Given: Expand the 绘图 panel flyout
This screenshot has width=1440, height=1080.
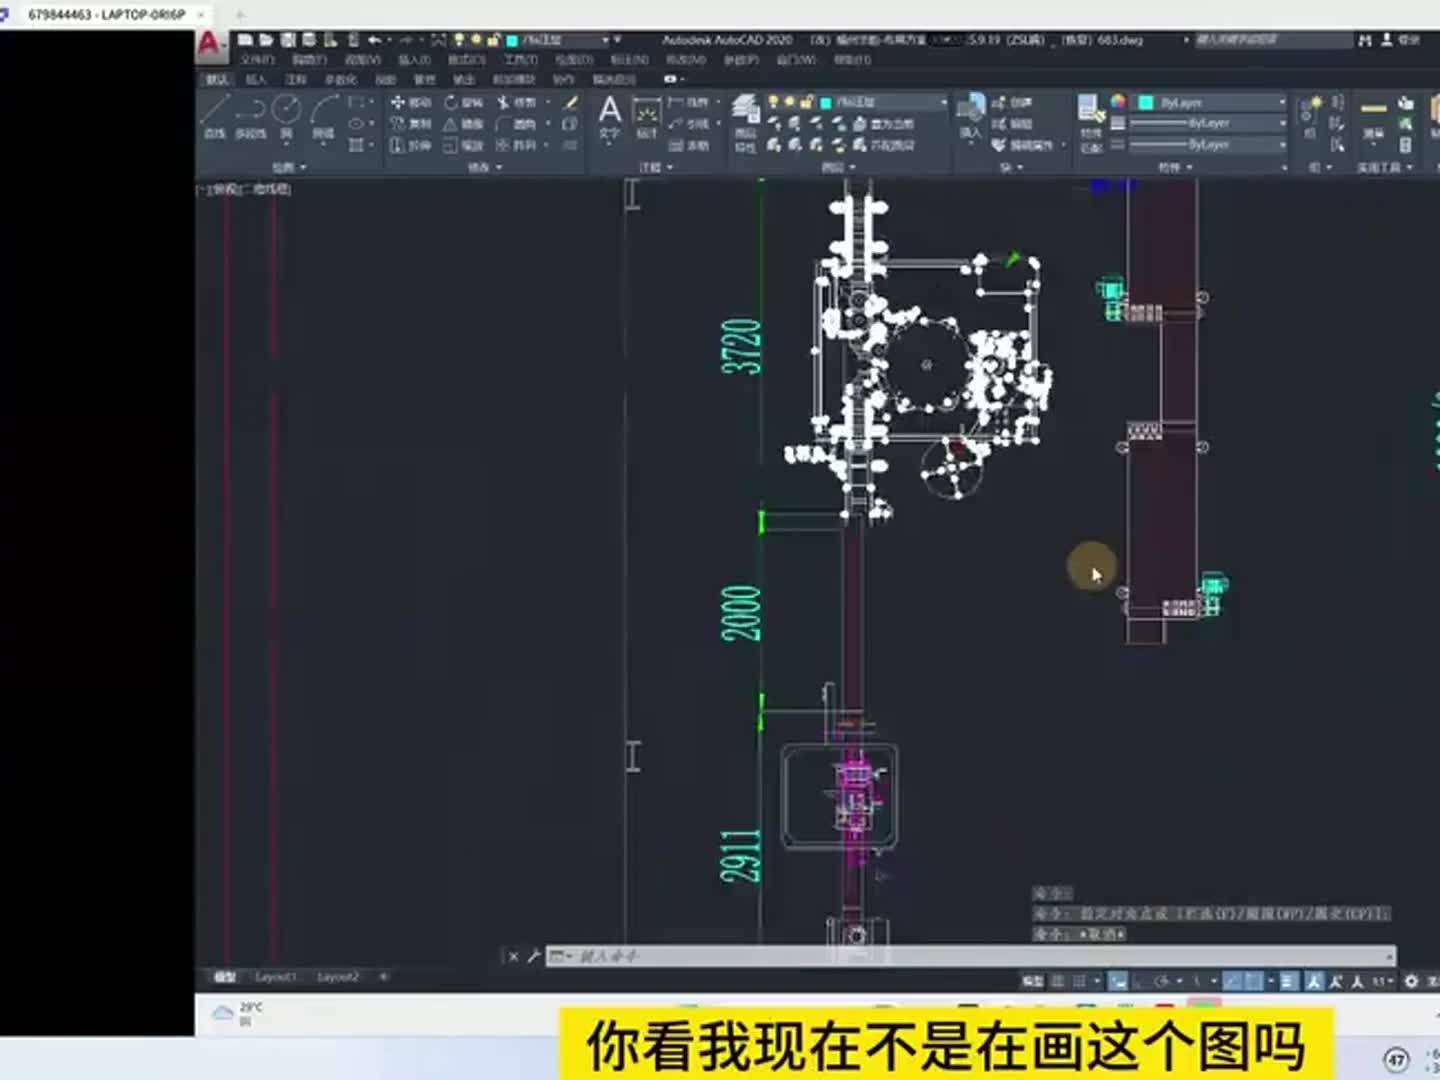Looking at the screenshot, I should tap(292, 167).
